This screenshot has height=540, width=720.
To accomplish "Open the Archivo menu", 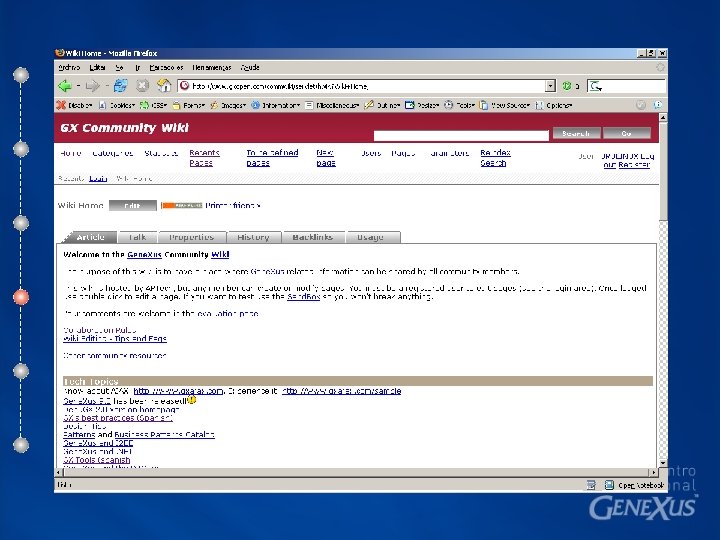I will point(69,68).
